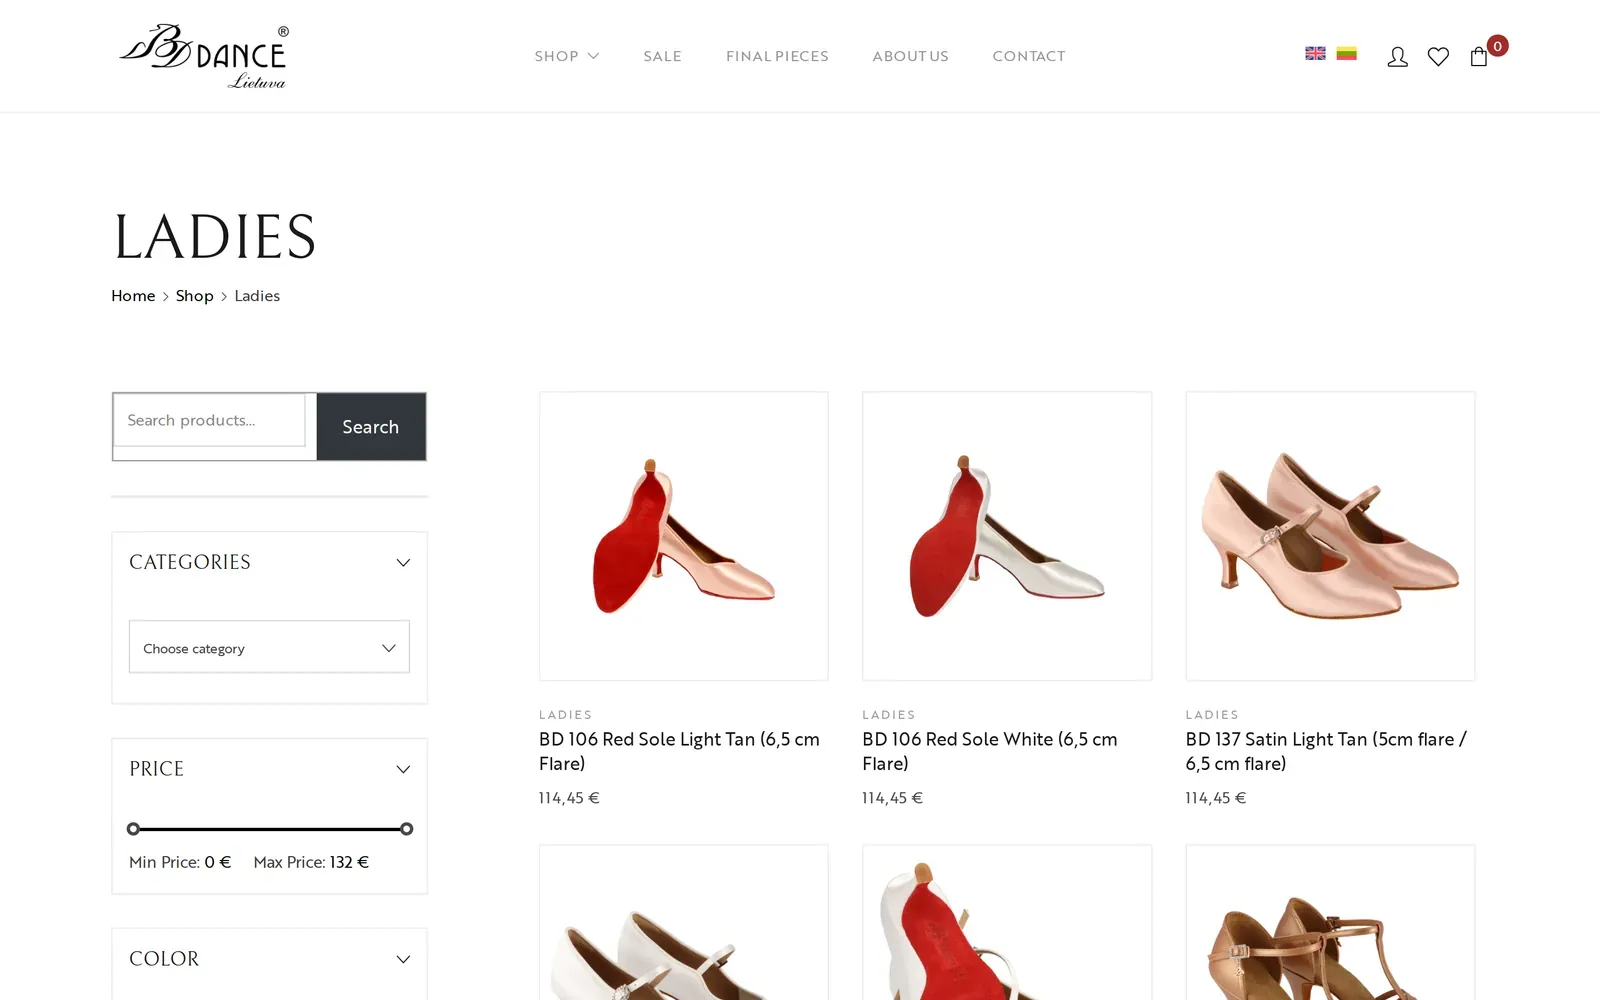
Task: Collapse the PRICE filter panel
Action: coord(403,770)
